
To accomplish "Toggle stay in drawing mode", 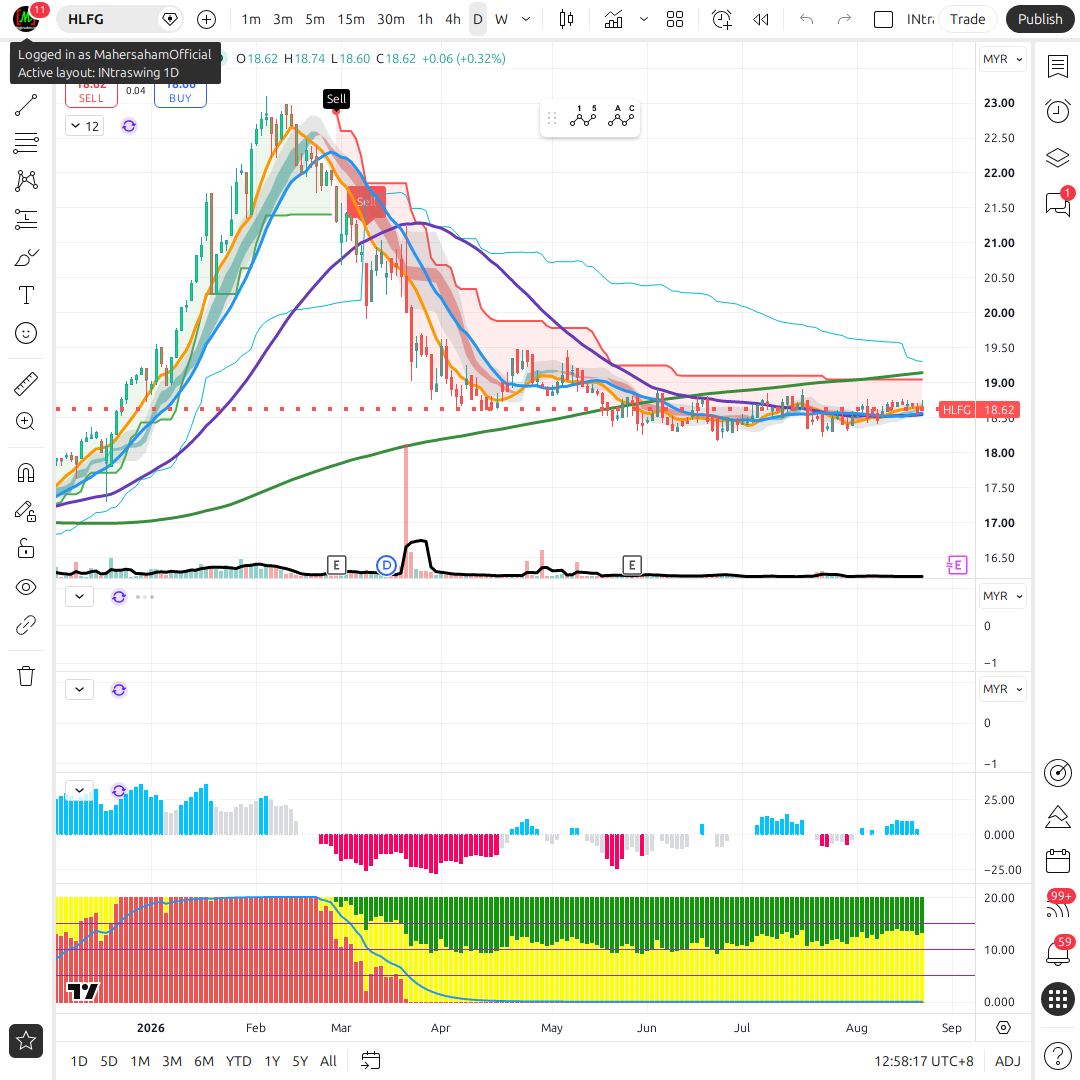I will tap(26, 511).
